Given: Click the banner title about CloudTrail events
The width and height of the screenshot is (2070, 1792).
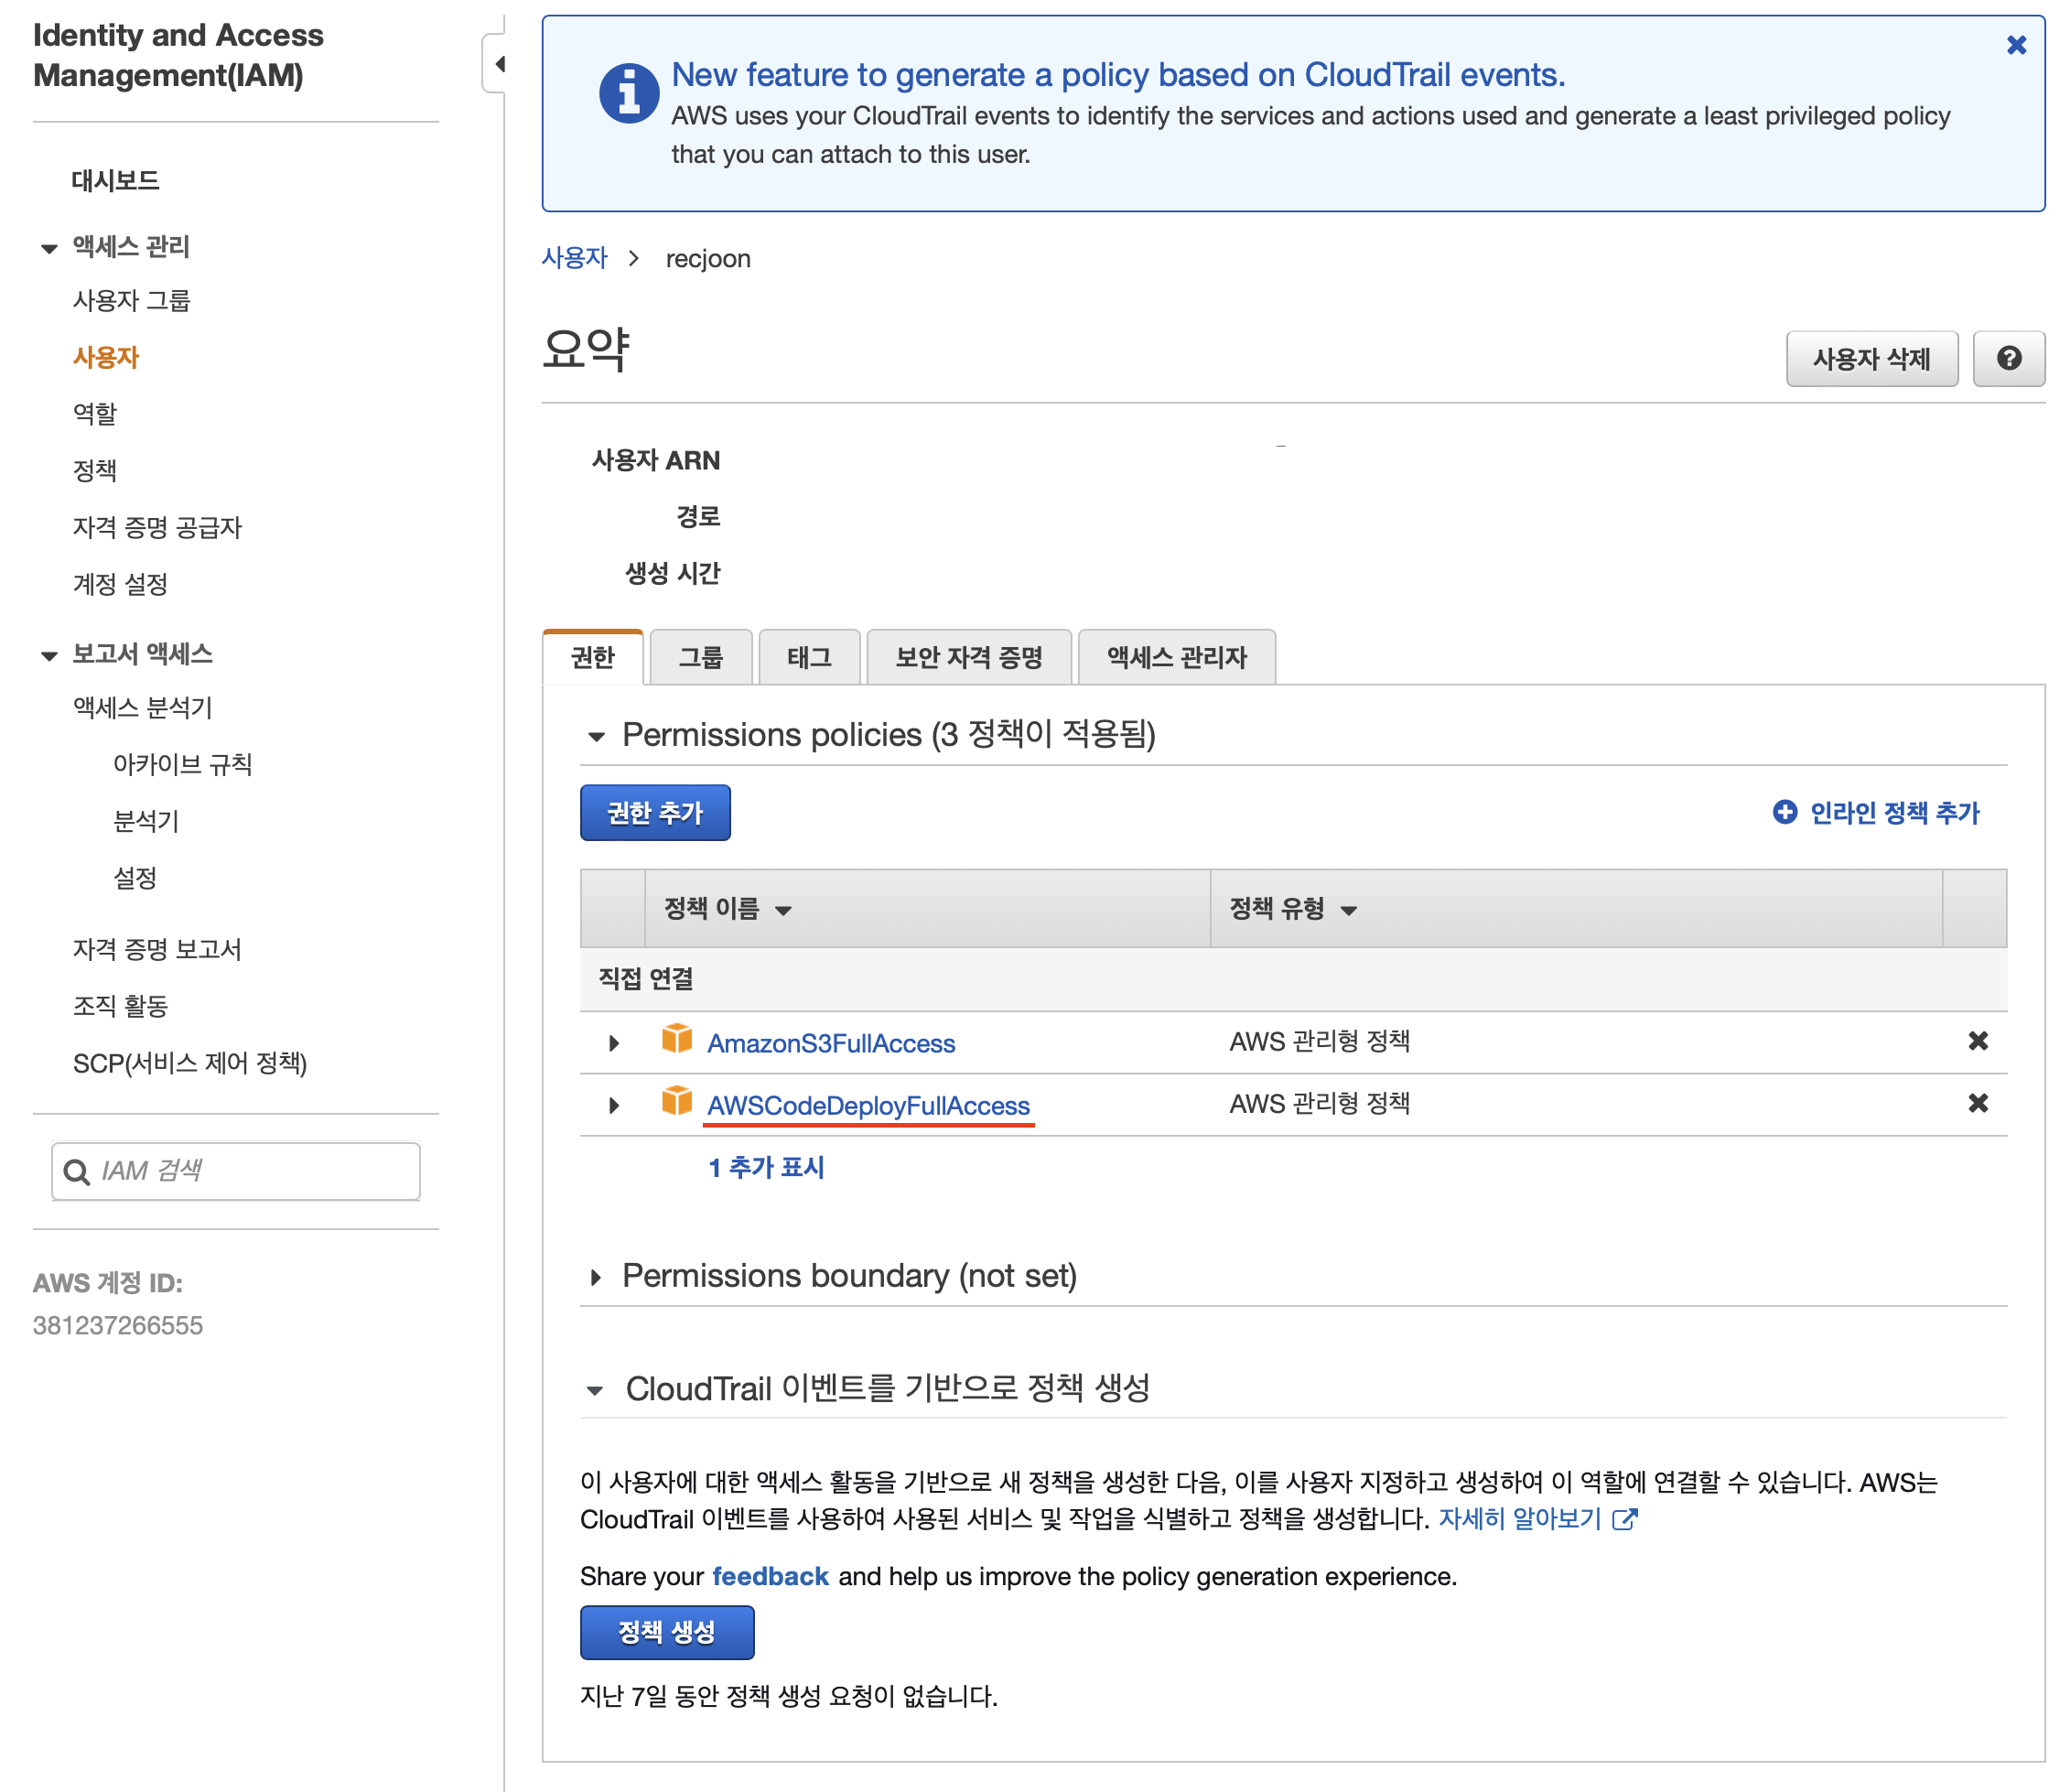Looking at the screenshot, I should click(1118, 75).
